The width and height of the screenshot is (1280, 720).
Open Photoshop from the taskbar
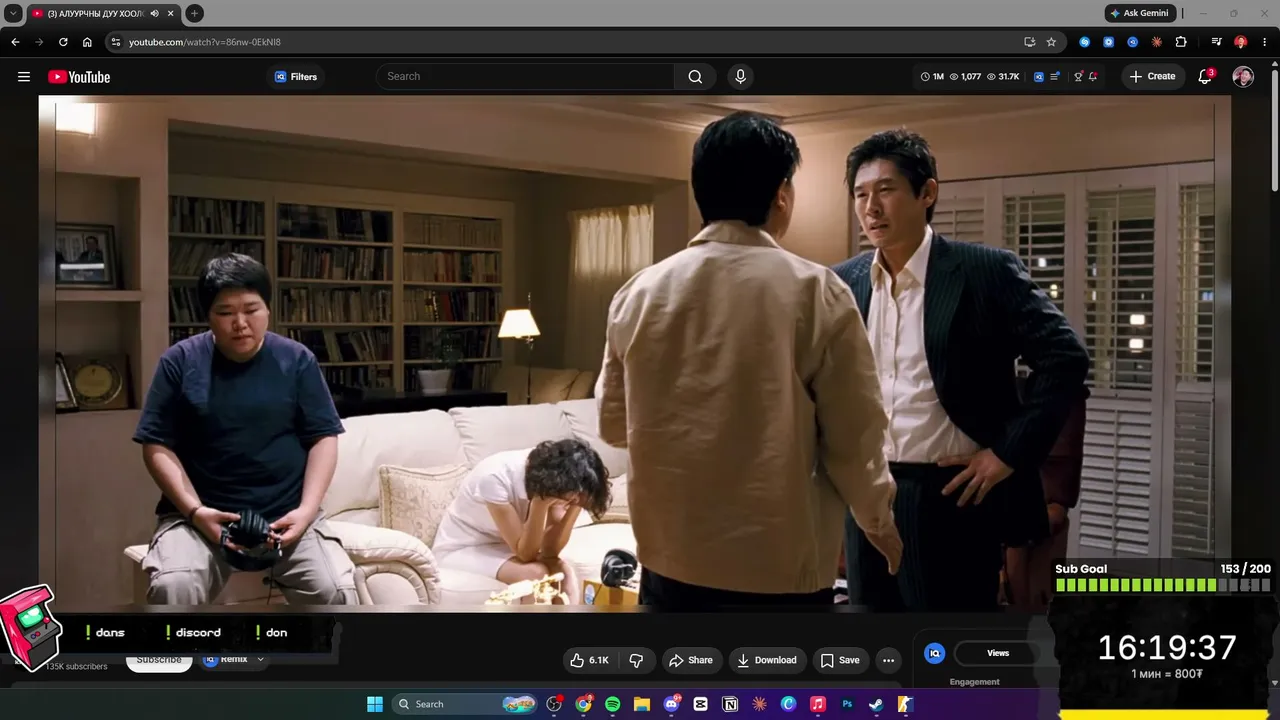847,704
